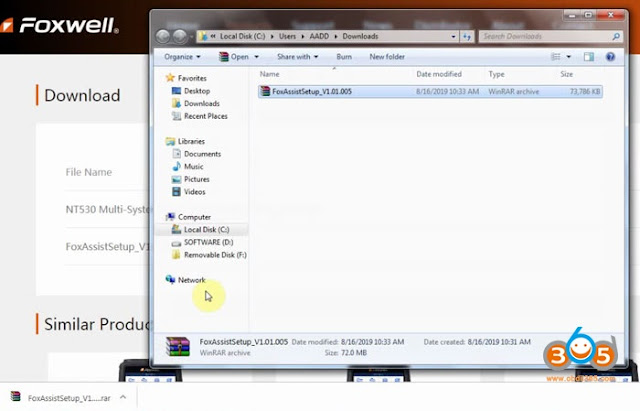
Task: Click the Size 72.0 MB value in details pane
Action: click(x=354, y=353)
